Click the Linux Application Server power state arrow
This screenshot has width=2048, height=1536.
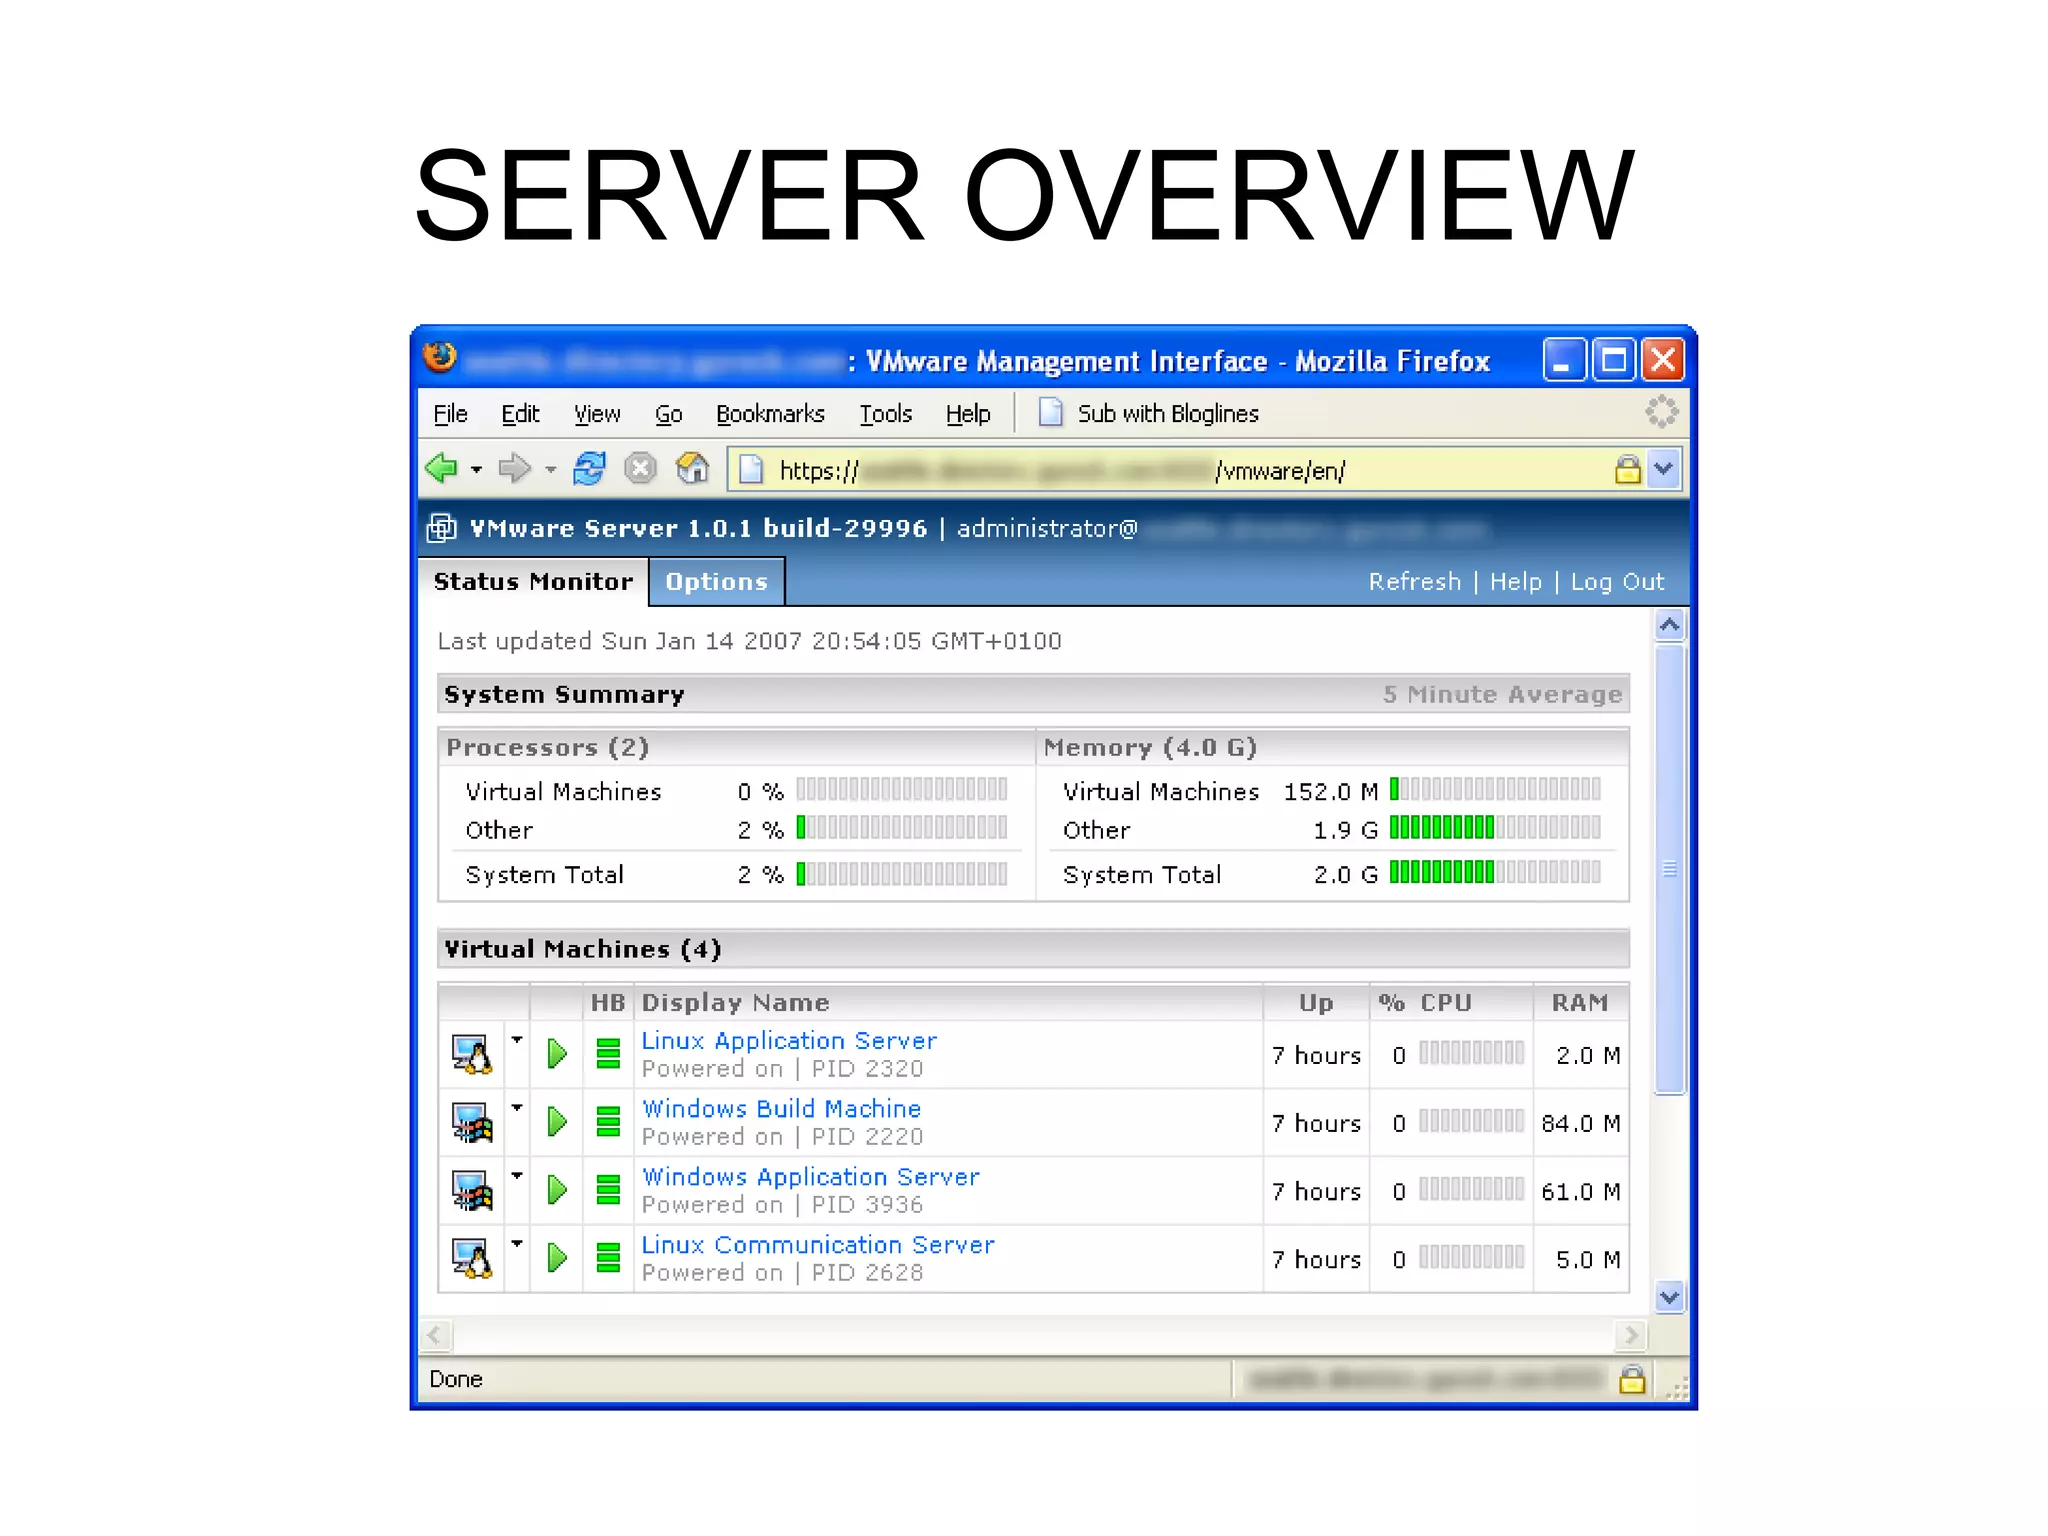[558, 1054]
